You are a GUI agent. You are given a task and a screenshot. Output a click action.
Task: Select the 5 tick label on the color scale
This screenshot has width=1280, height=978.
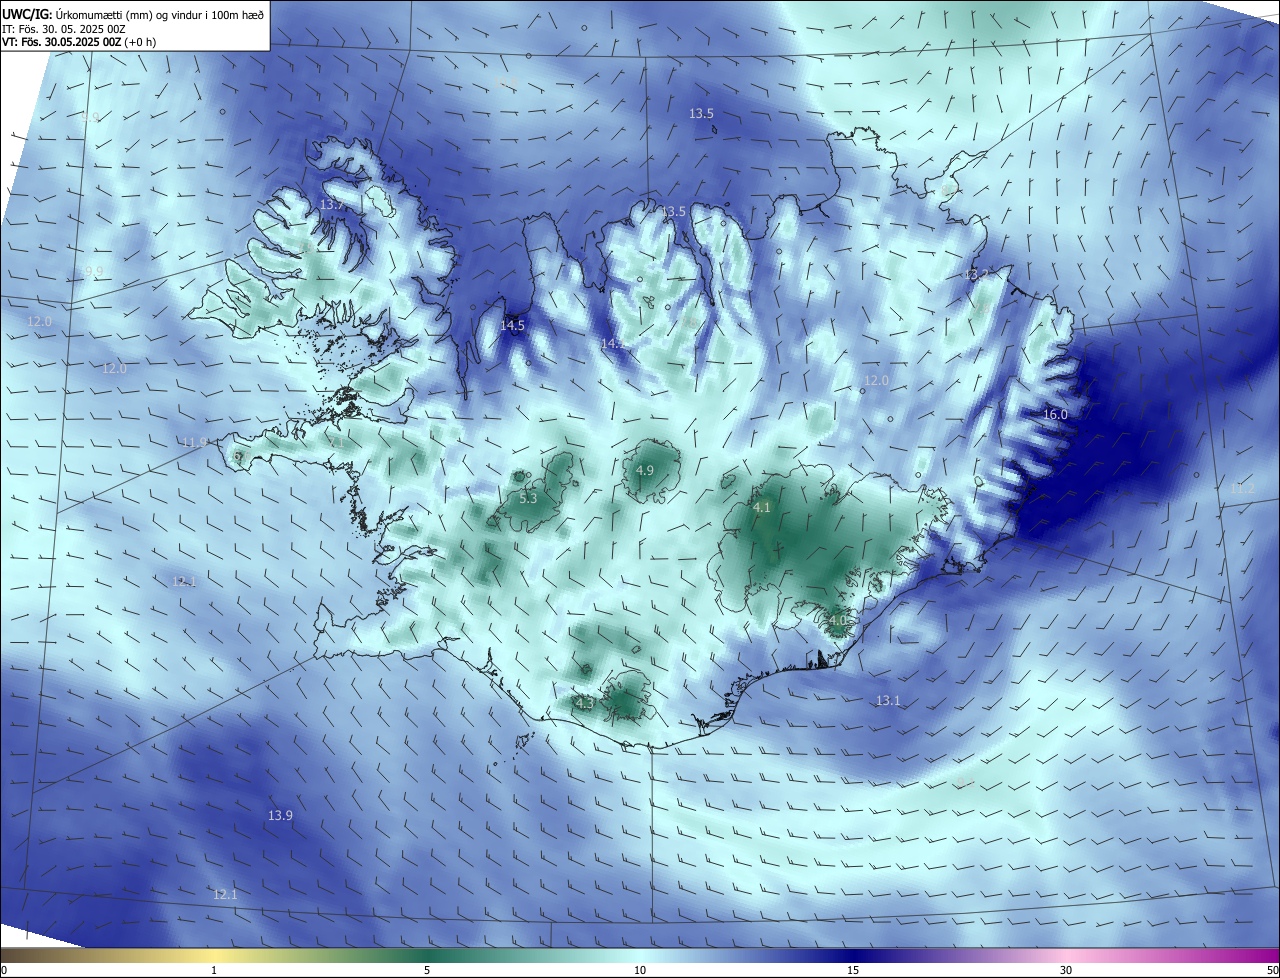(427, 970)
